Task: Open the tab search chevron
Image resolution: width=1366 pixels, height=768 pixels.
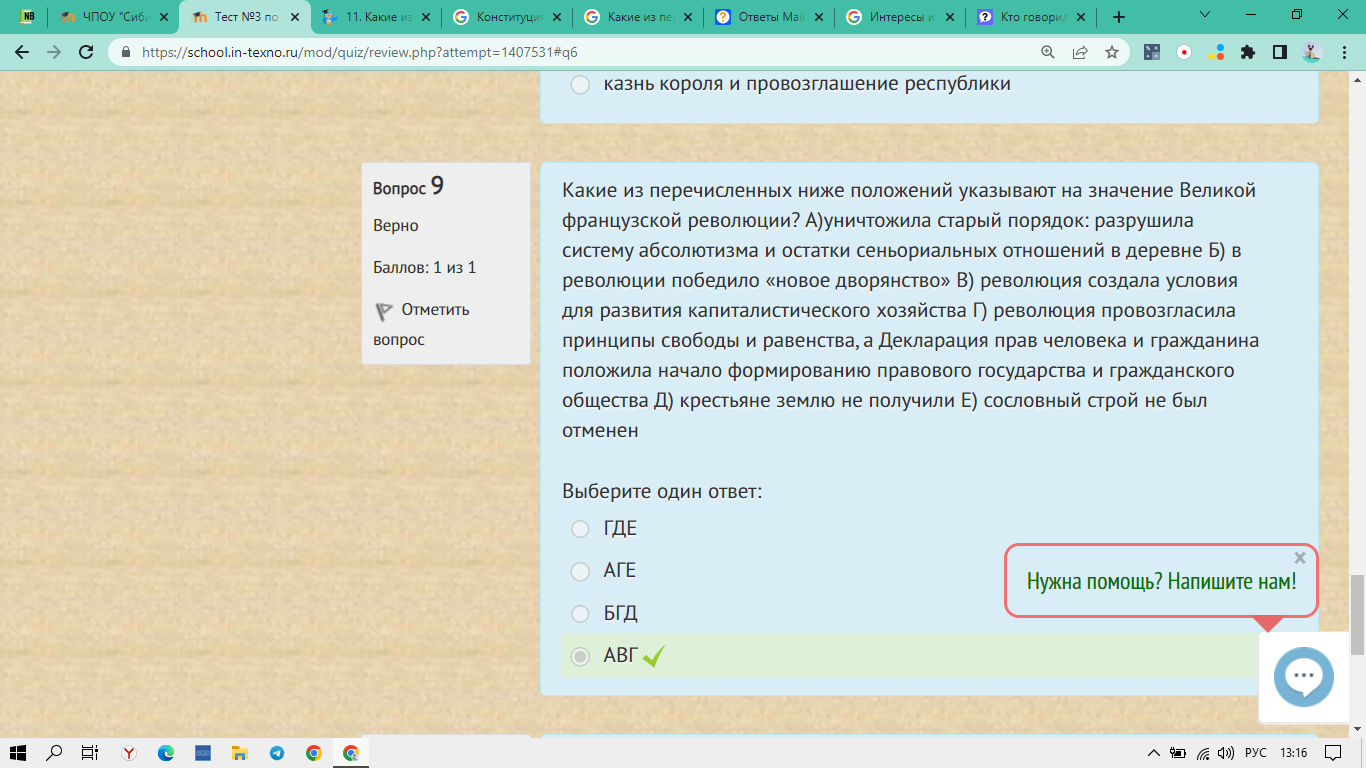Action: pyautogui.click(x=1204, y=16)
